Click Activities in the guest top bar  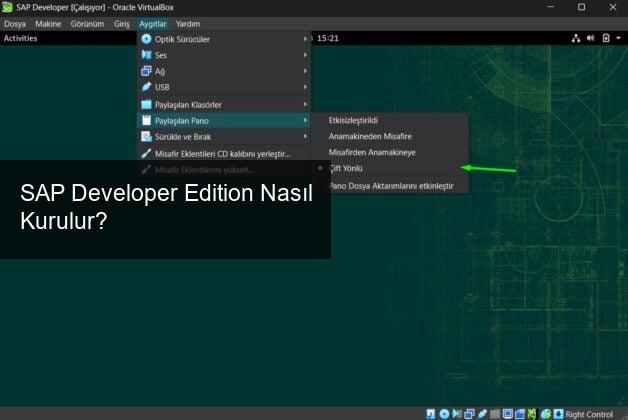tap(21, 39)
